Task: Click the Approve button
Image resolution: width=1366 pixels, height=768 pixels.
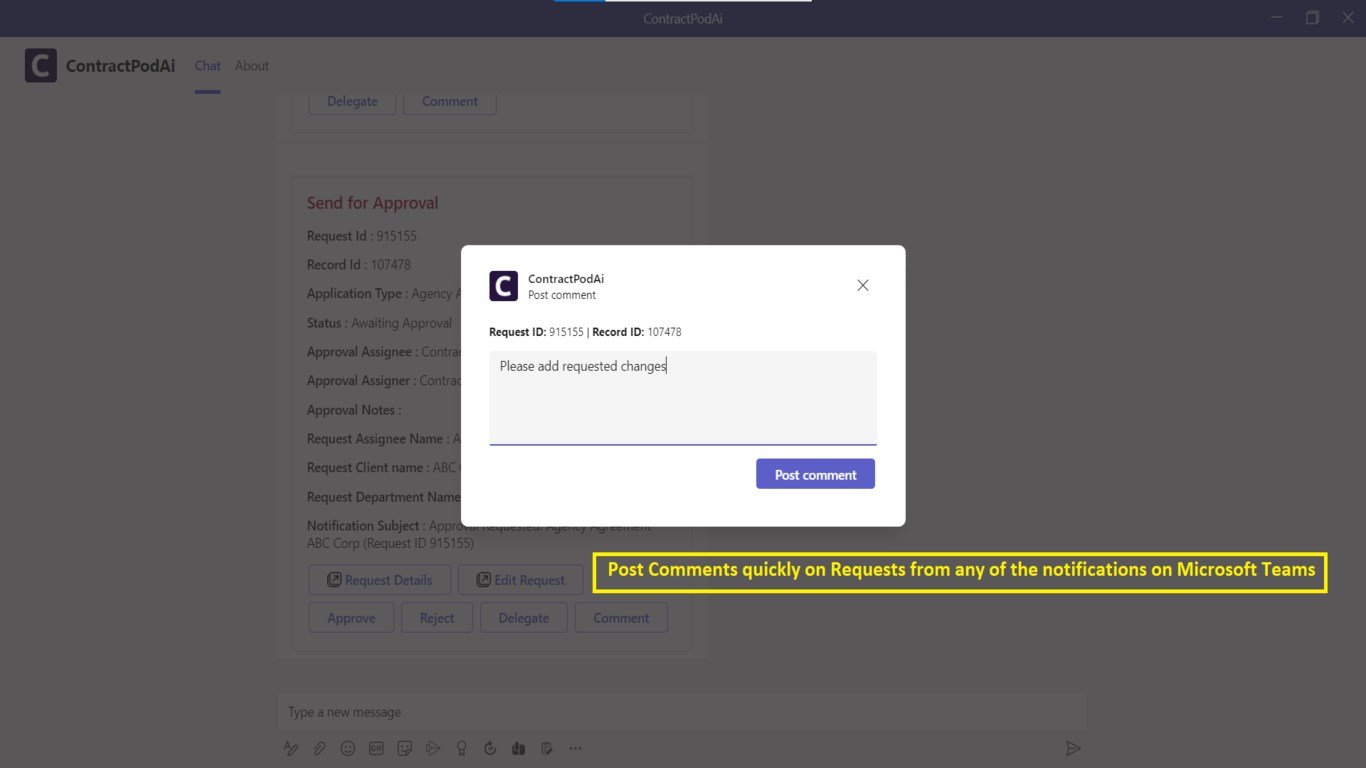Action: click(351, 618)
